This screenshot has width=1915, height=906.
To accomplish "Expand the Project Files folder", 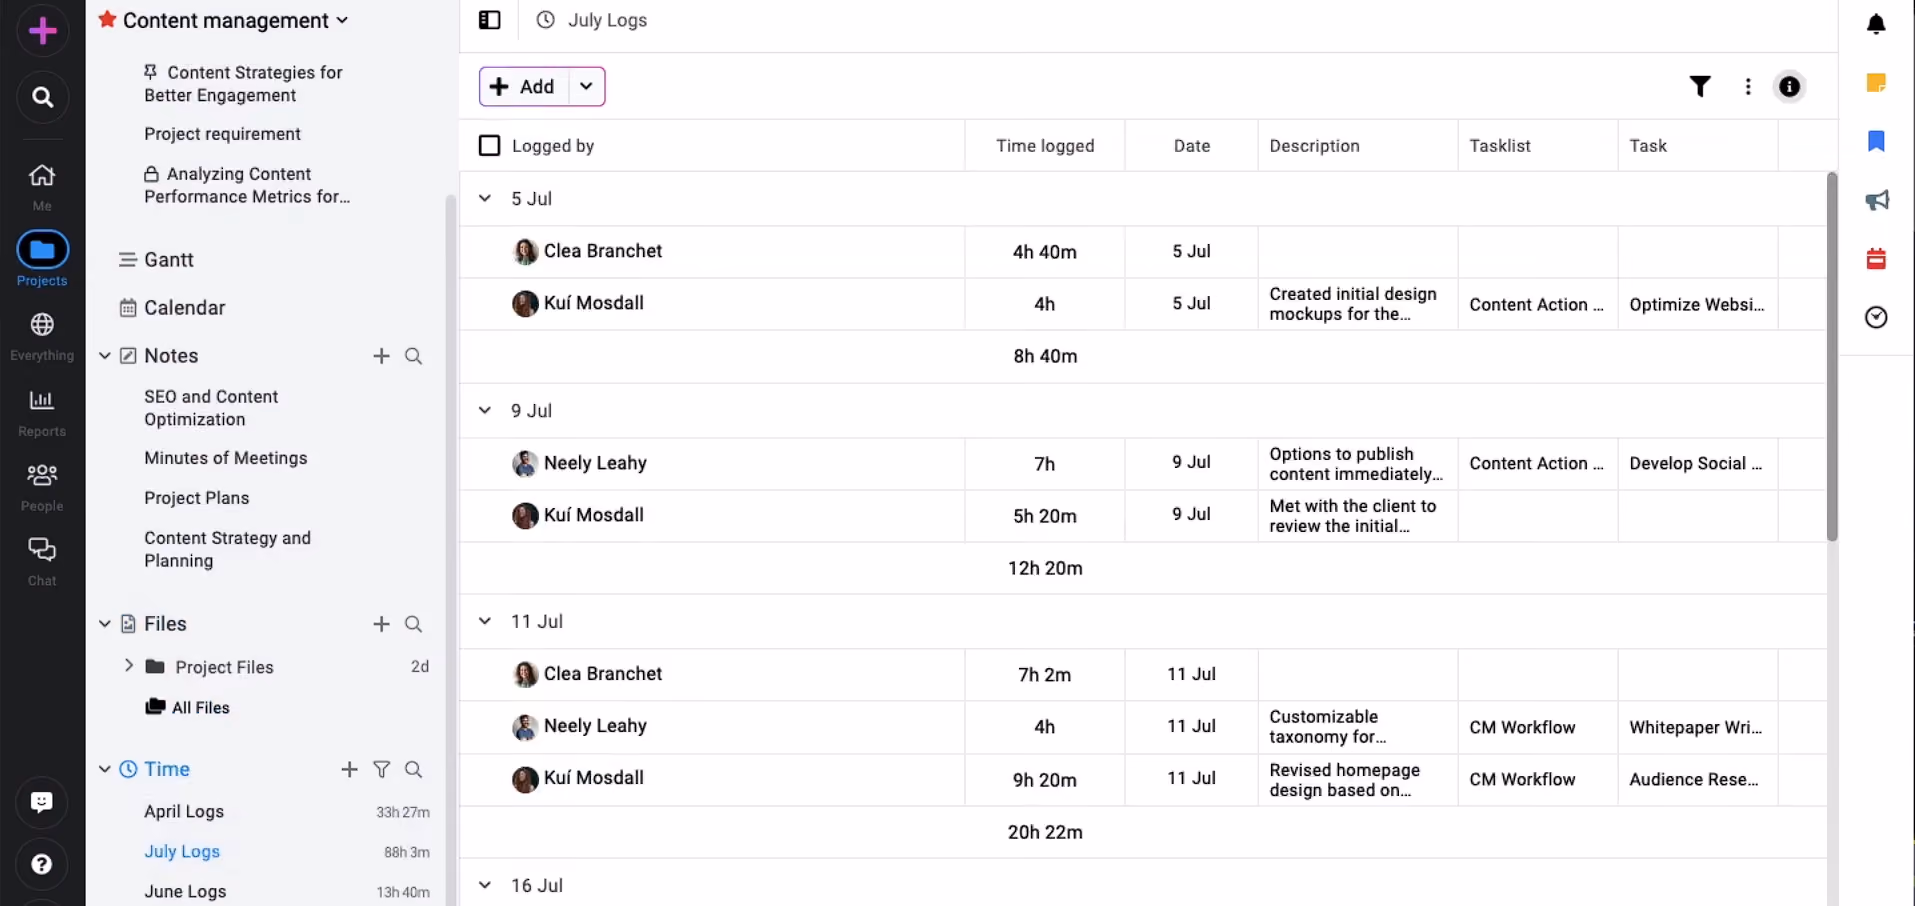I will [128, 666].
